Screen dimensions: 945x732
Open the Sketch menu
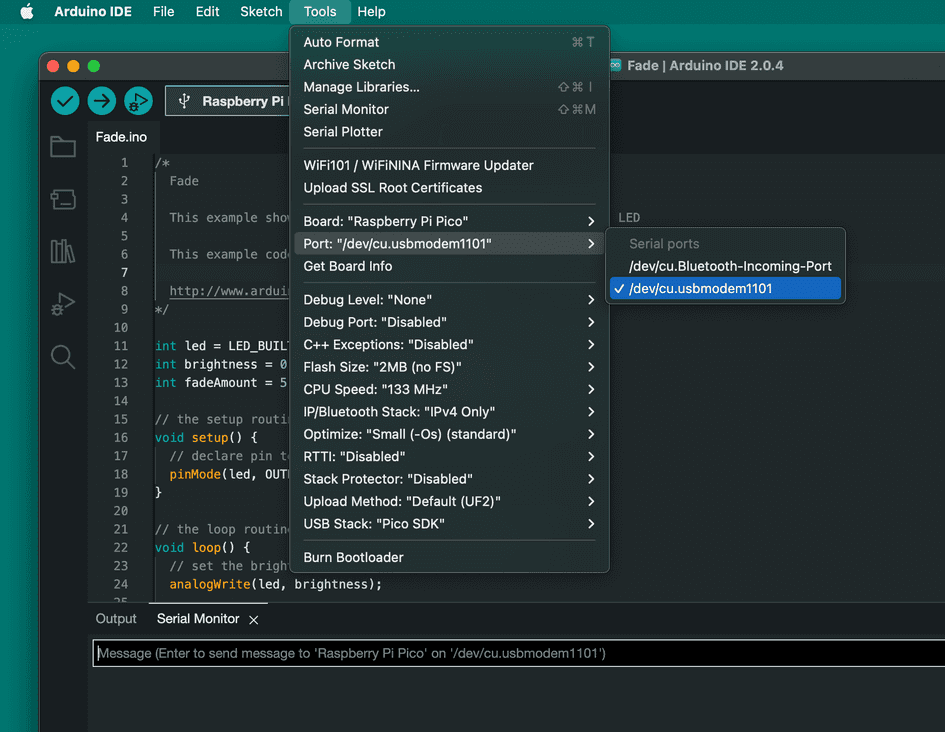click(260, 12)
